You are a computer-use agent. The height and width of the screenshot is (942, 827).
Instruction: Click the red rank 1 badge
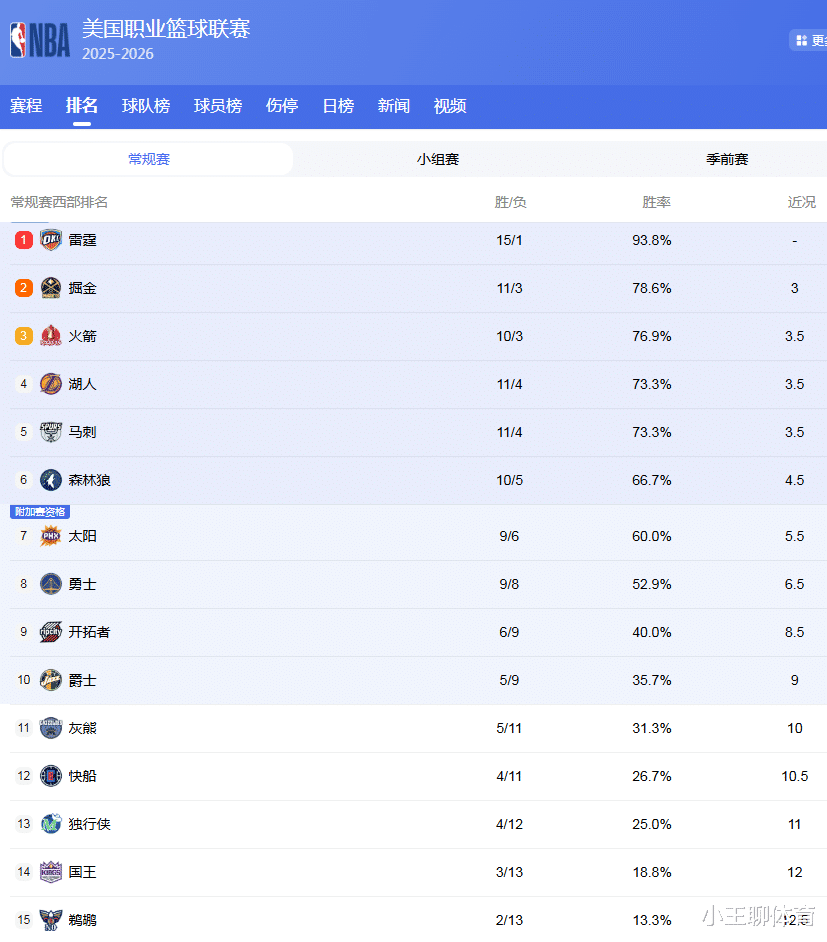click(x=23, y=240)
